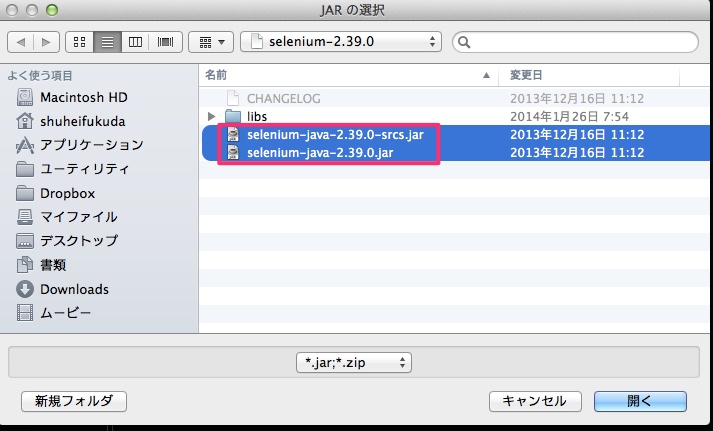
Task: Go back with the left arrow button
Action: [x=20, y=42]
